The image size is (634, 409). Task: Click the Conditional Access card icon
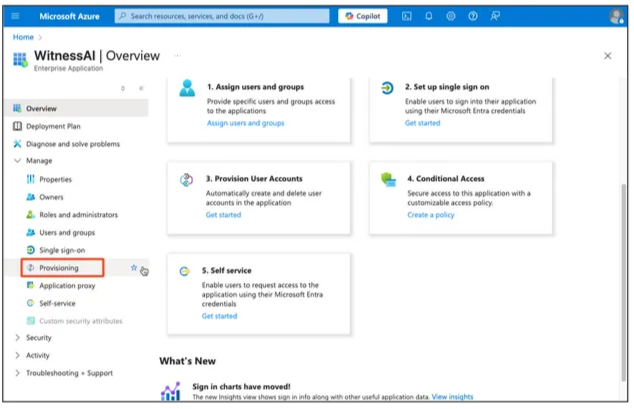[x=388, y=179]
